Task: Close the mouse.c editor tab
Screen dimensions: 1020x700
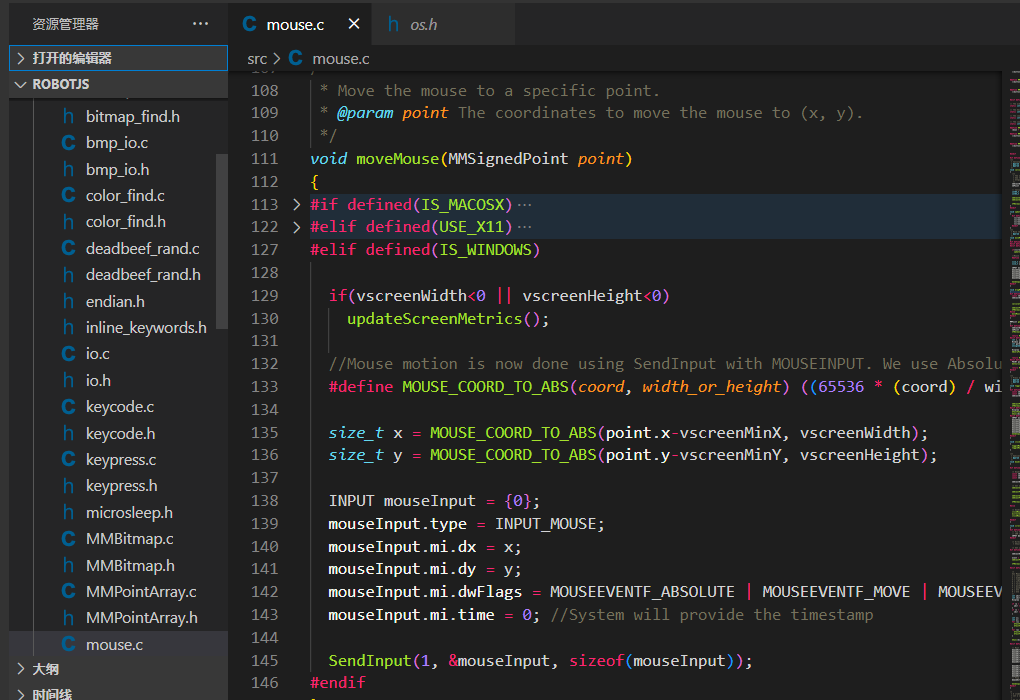Action: (354, 24)
